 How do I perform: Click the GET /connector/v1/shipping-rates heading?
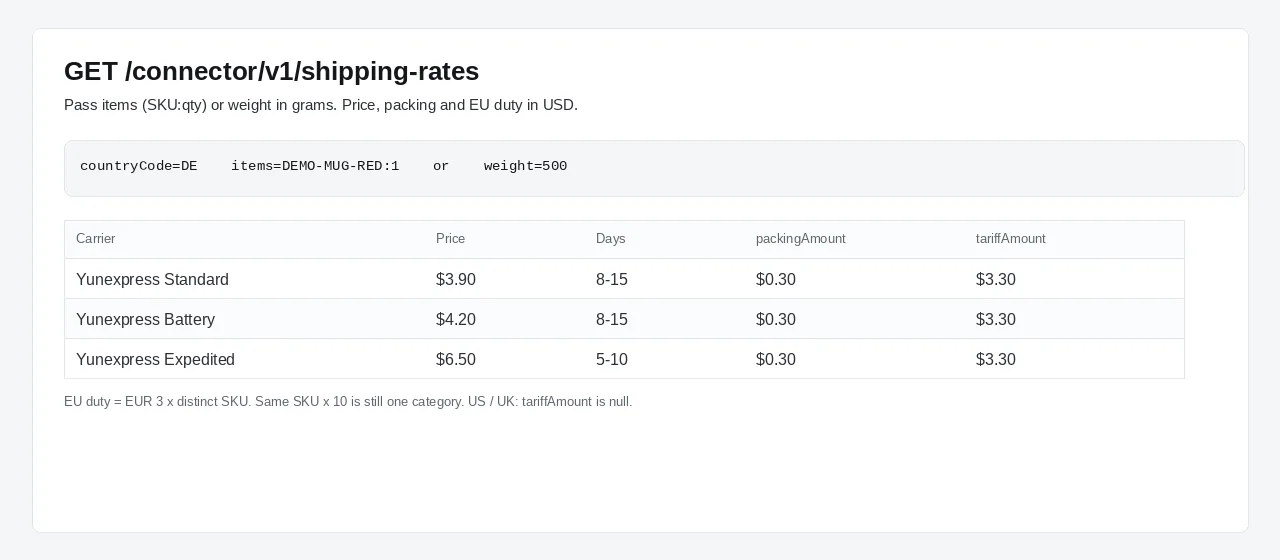[x=271, y=71]
